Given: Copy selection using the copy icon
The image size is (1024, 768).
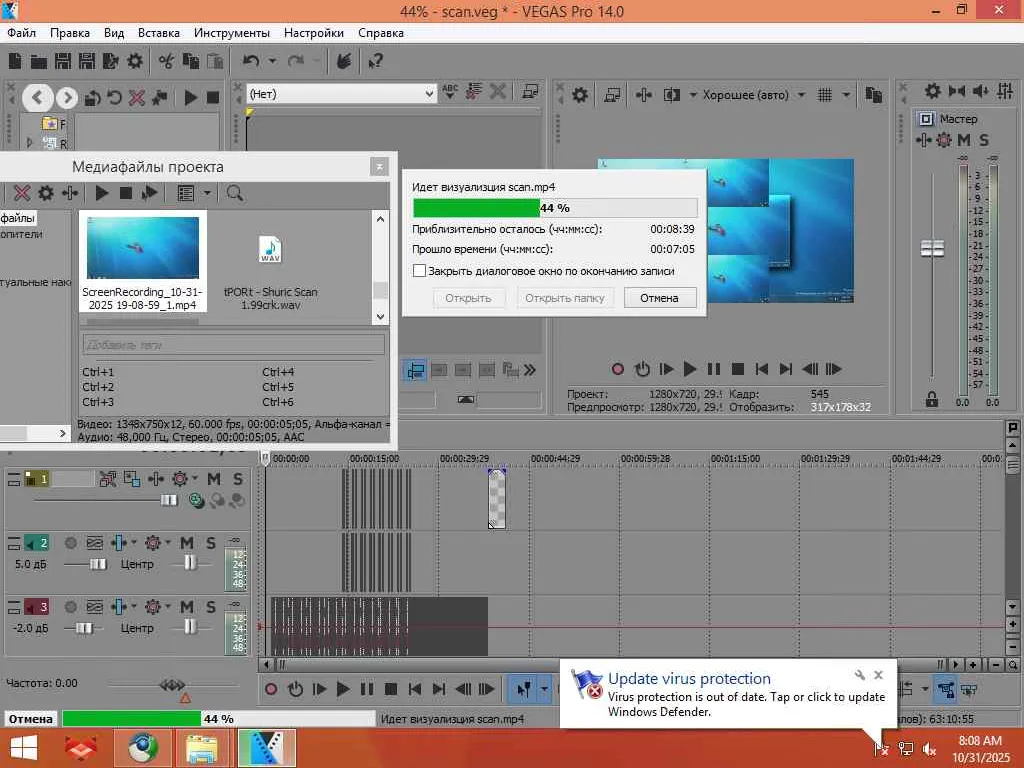Looking at the screenshot, I should (x=191, y=61).
